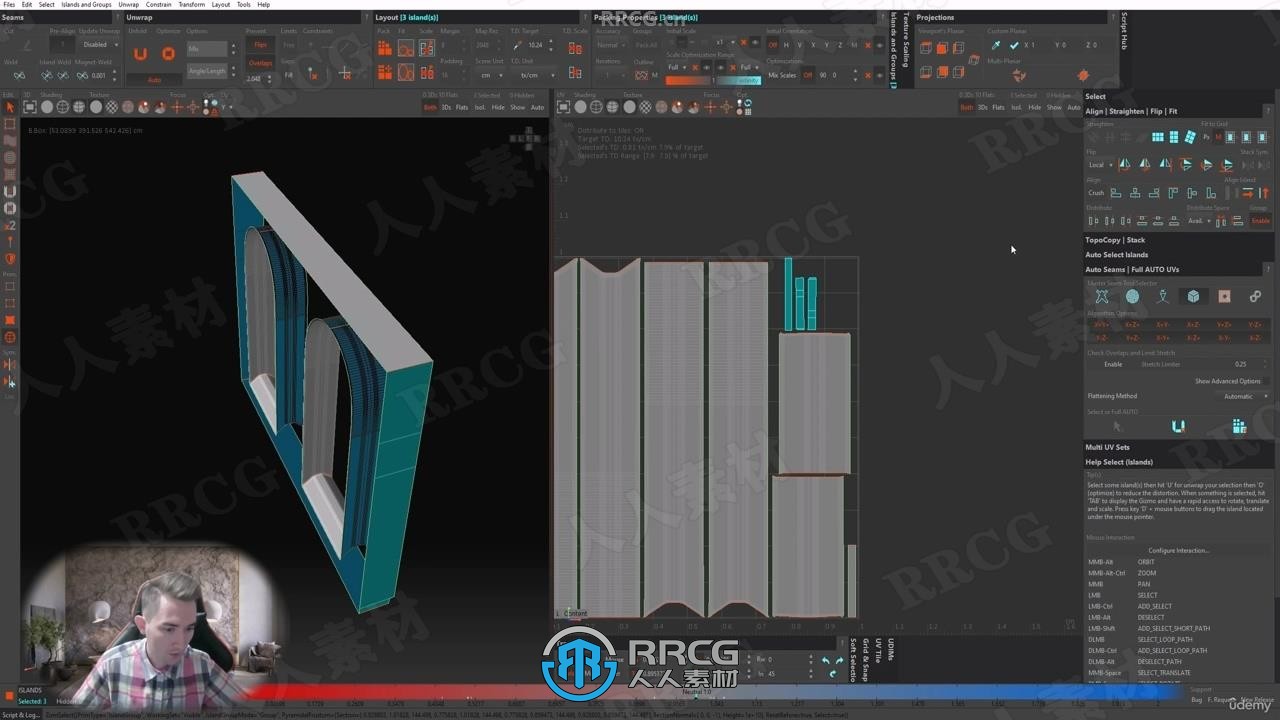Image resolution: width=1280 pixels, height=720 pixels.
Task: Click the Align Island vertical arrow icon
Action: (x=1264, y=193)
